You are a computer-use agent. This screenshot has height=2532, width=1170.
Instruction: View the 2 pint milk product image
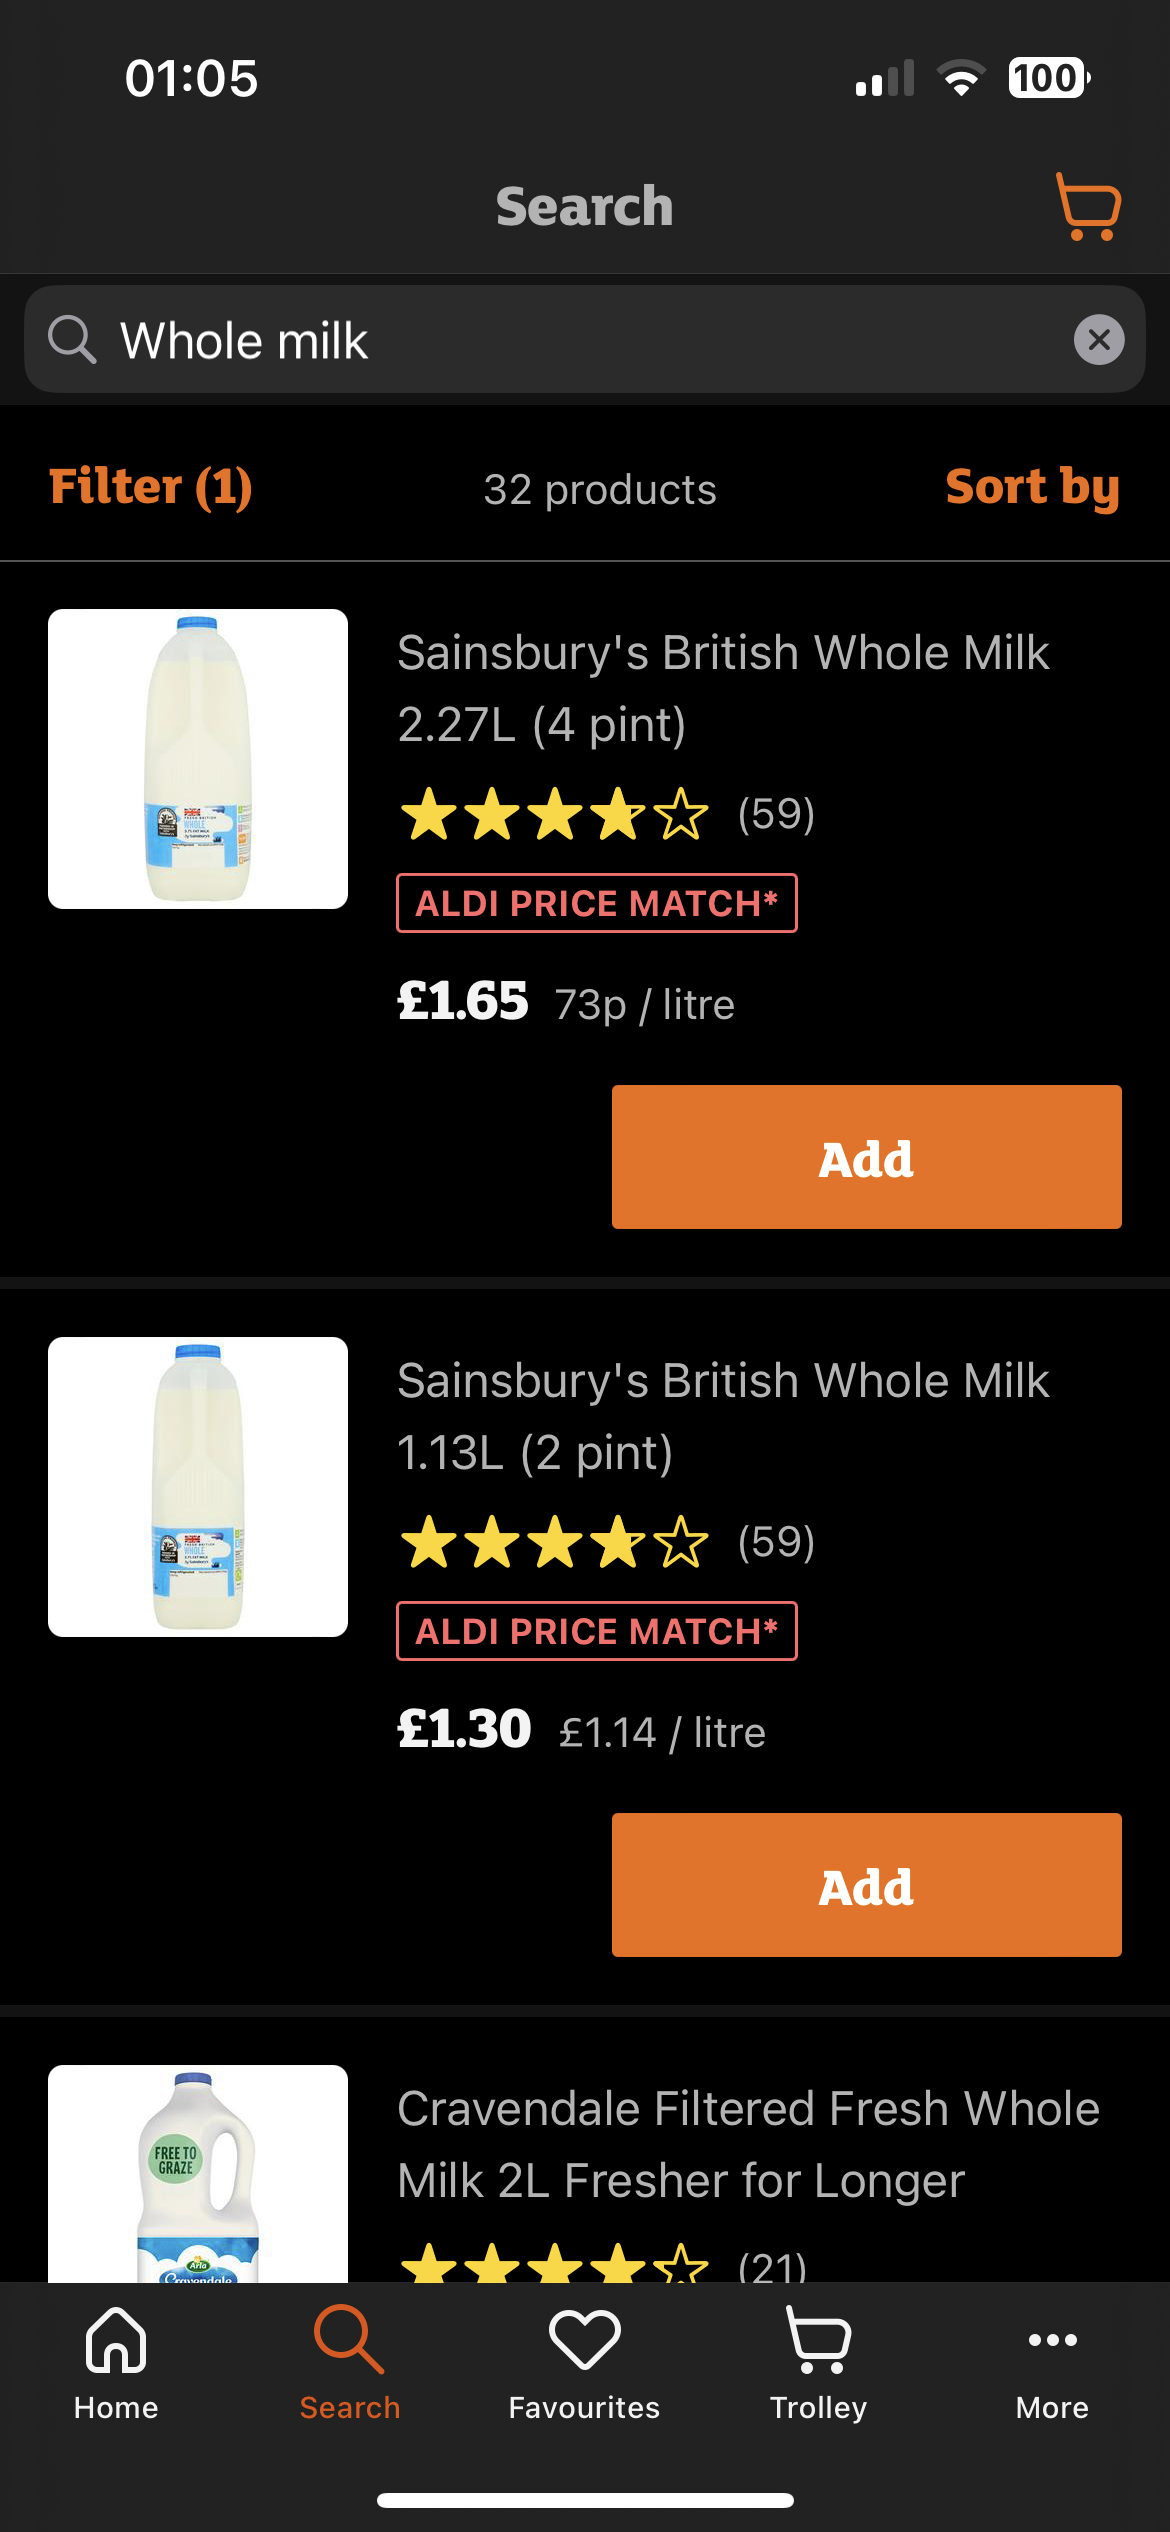click(x=198, y=1487)
